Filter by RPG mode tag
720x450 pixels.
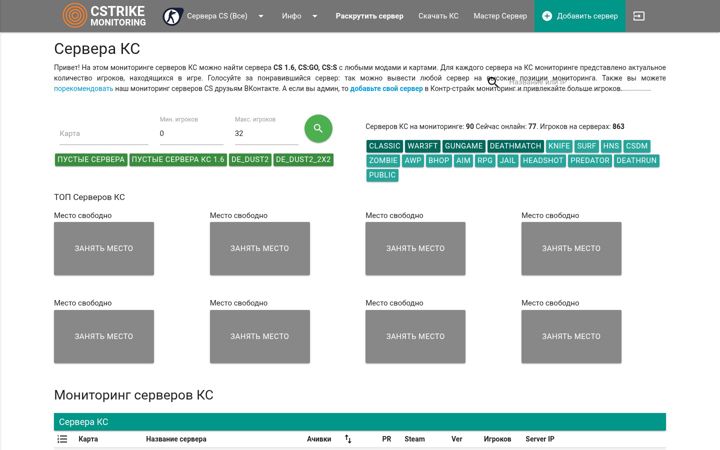[484, 160]
